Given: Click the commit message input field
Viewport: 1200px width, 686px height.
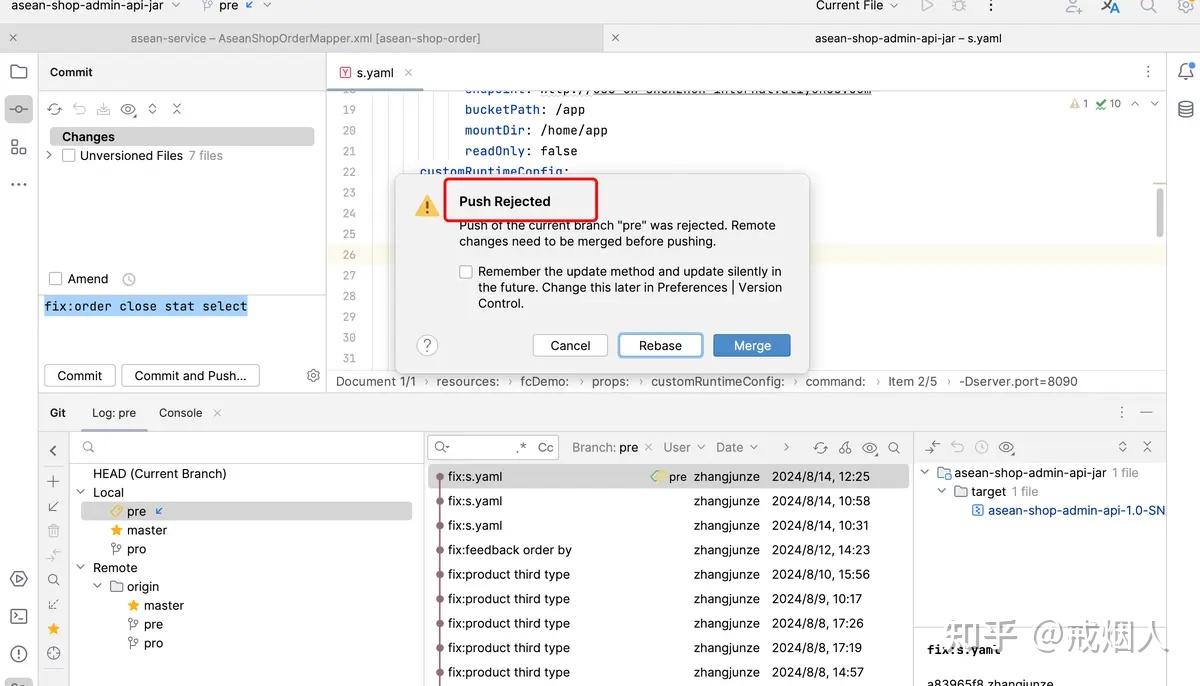Looking at the screenshot, I should tap(145, 306).
